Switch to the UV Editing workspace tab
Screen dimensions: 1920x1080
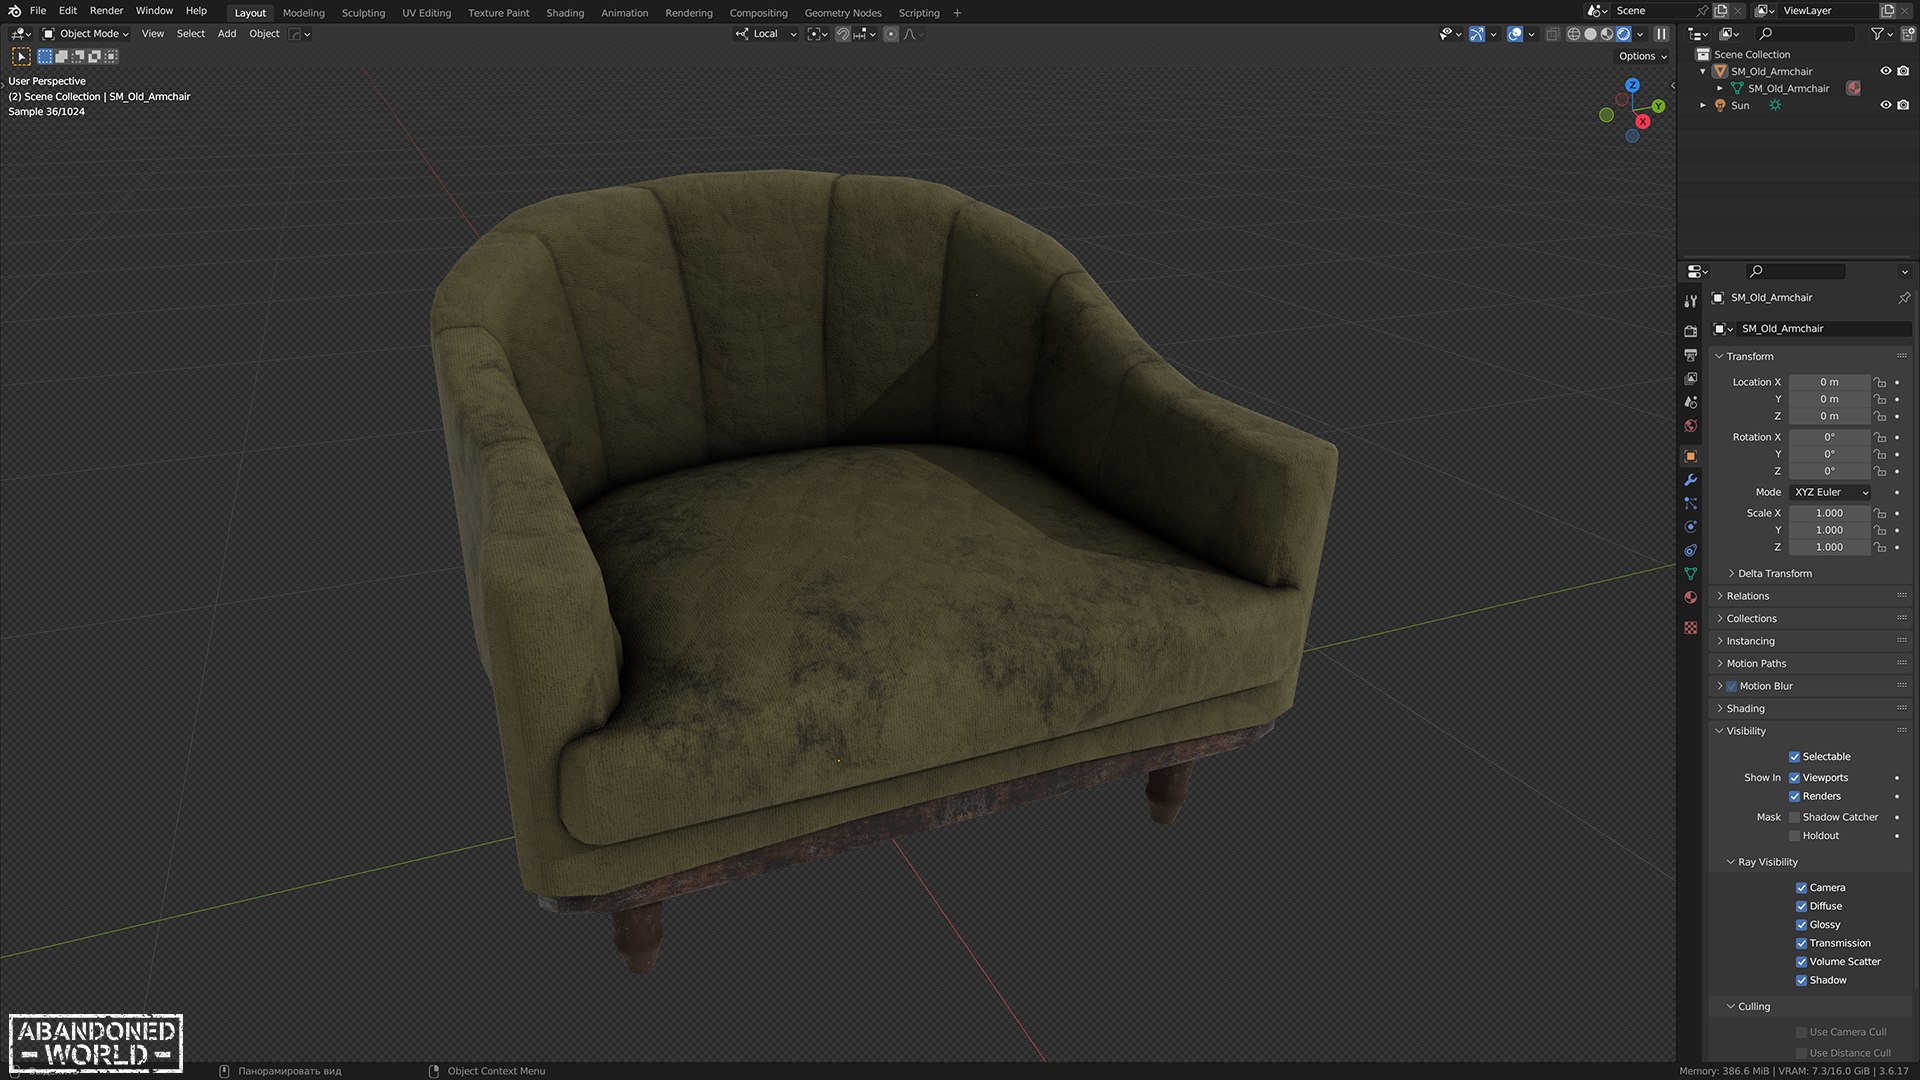point(426,13)
